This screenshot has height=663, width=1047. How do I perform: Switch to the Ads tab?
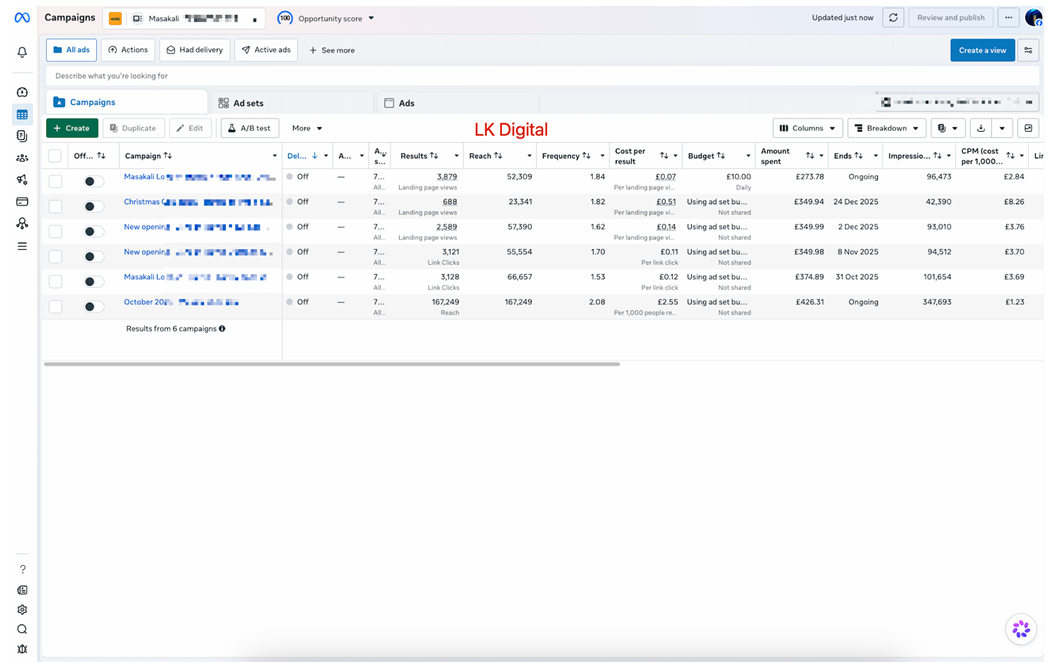(x=457, y=103)
